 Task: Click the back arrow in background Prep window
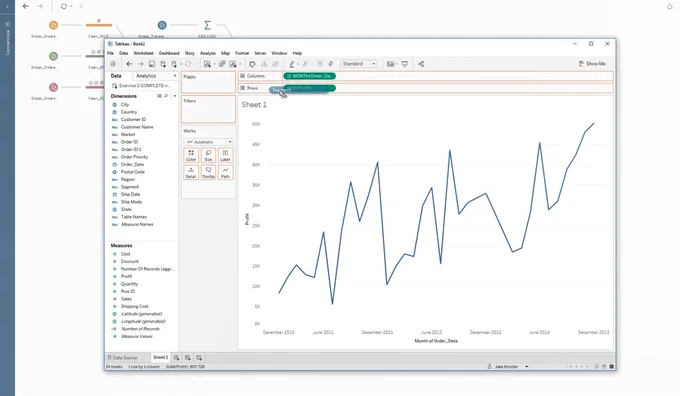pos(26,6)
